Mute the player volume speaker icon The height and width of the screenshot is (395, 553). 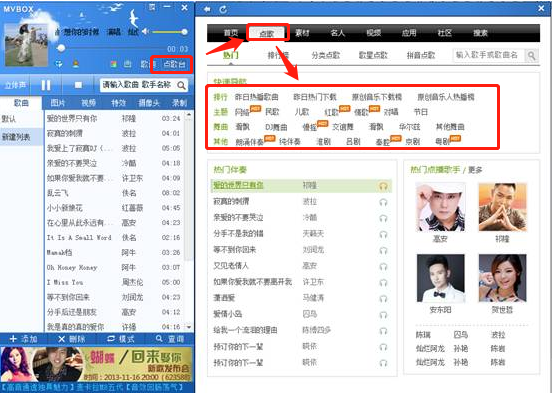[145, 32]
